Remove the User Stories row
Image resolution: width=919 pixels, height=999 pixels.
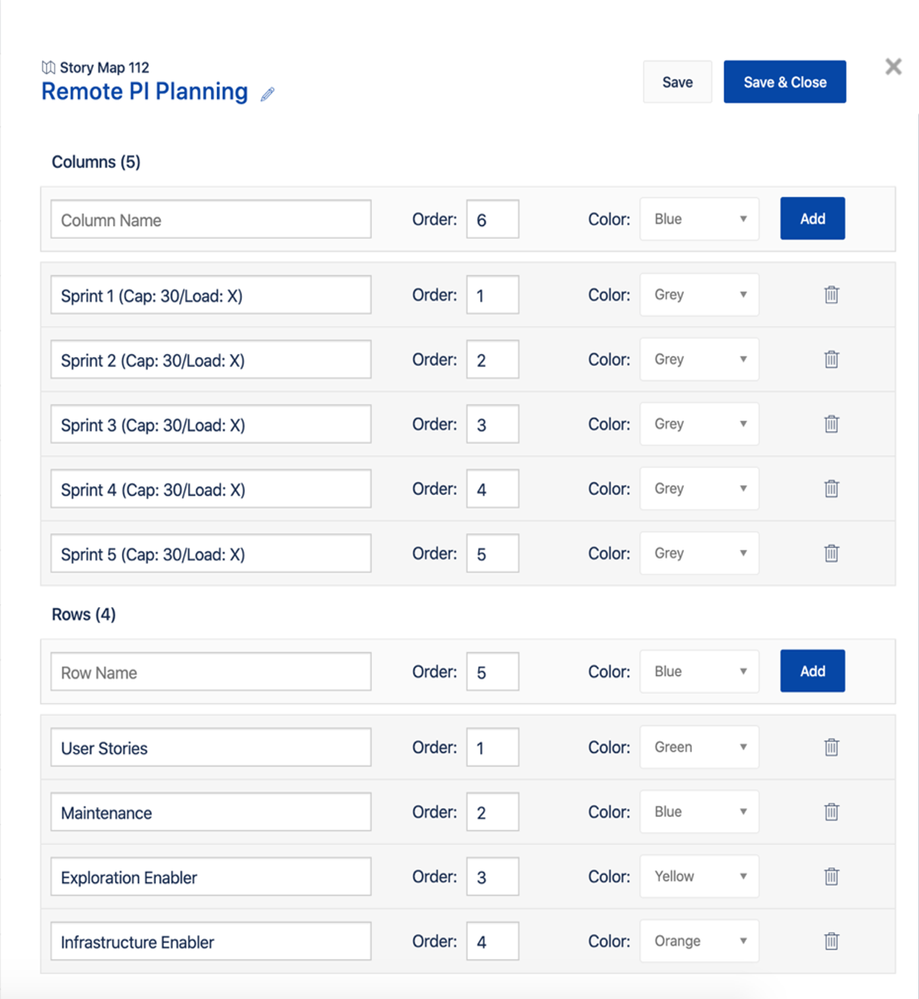point(831,747)
